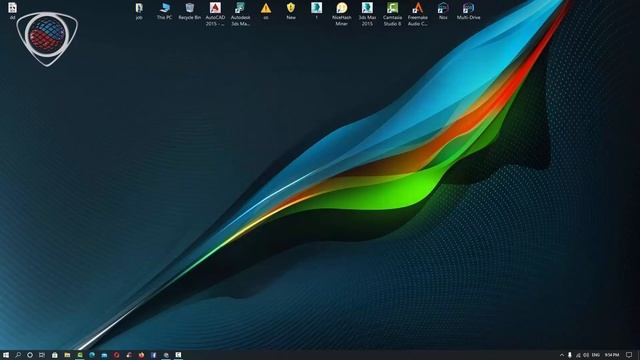Open taskbar search magnifier

[x=18, y=355]
